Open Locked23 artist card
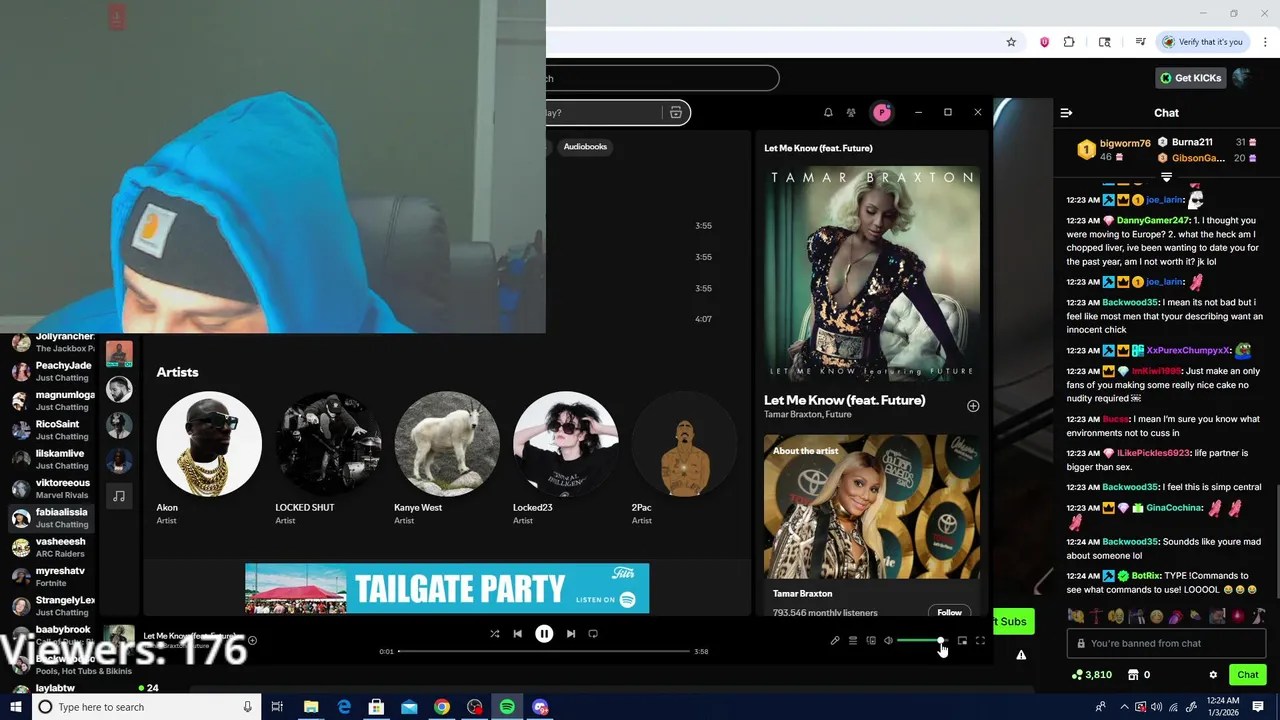 tap(566, 458)
